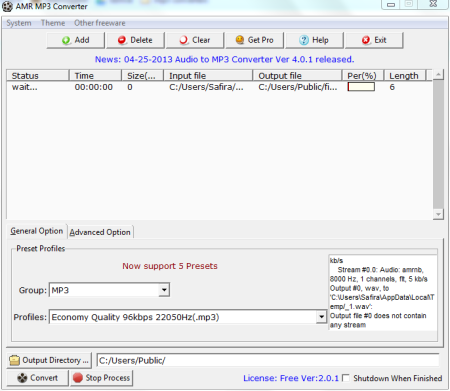Click the file list scroll down arrow
450x391 pixels.
coord(438,214)
